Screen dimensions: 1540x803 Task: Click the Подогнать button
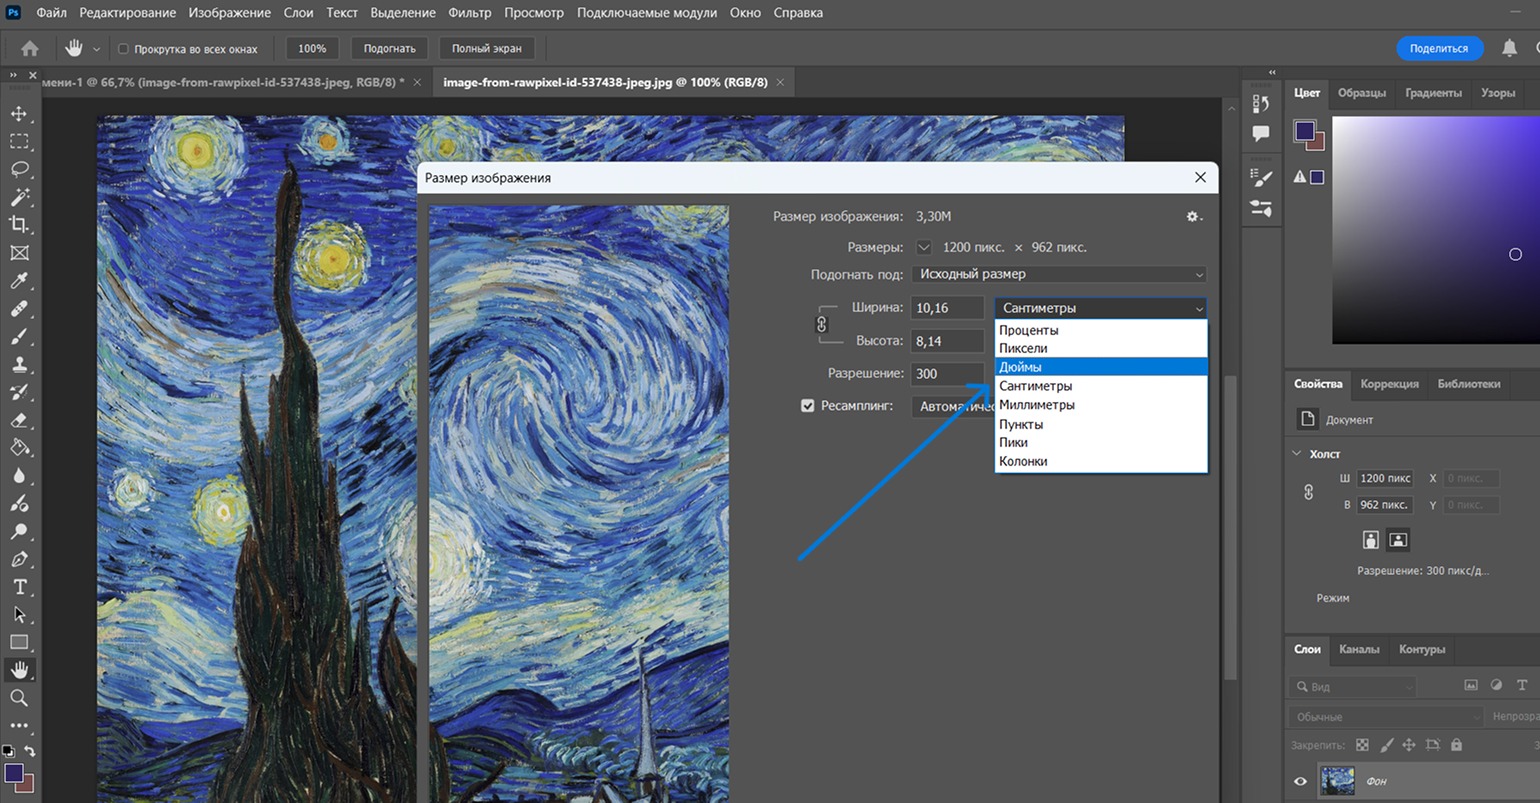click(389, 48)
